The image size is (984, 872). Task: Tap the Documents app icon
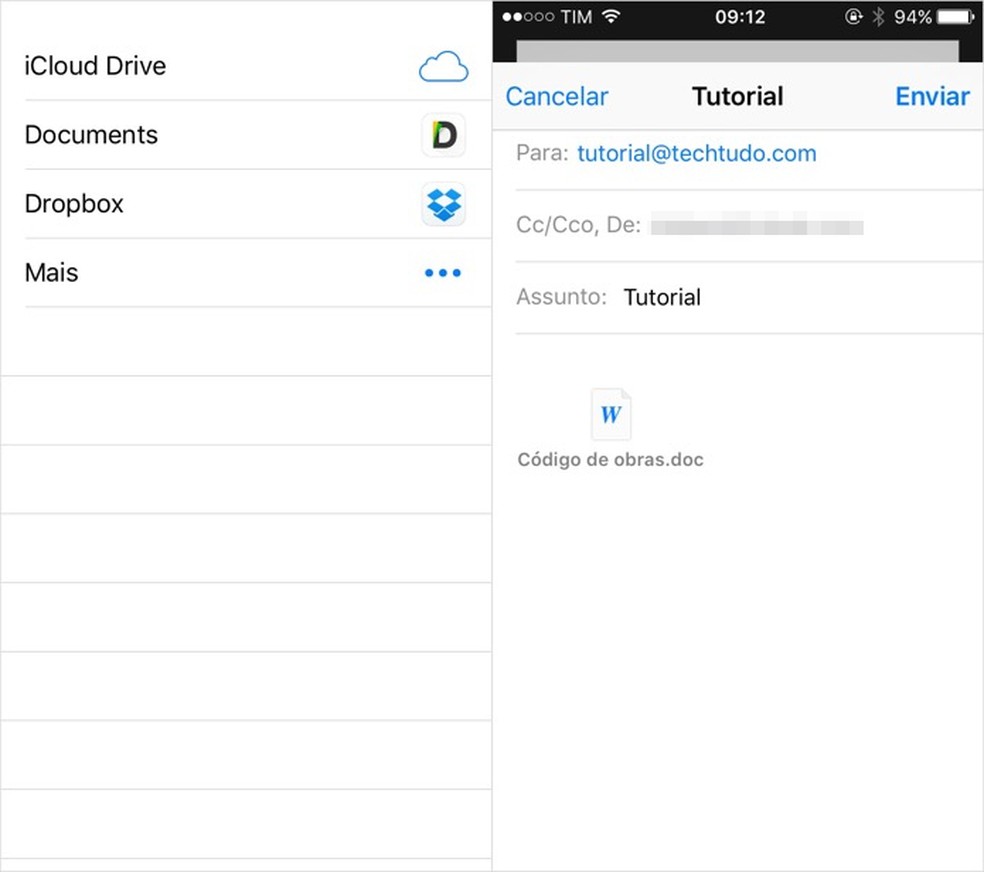(x=444, y=135)
